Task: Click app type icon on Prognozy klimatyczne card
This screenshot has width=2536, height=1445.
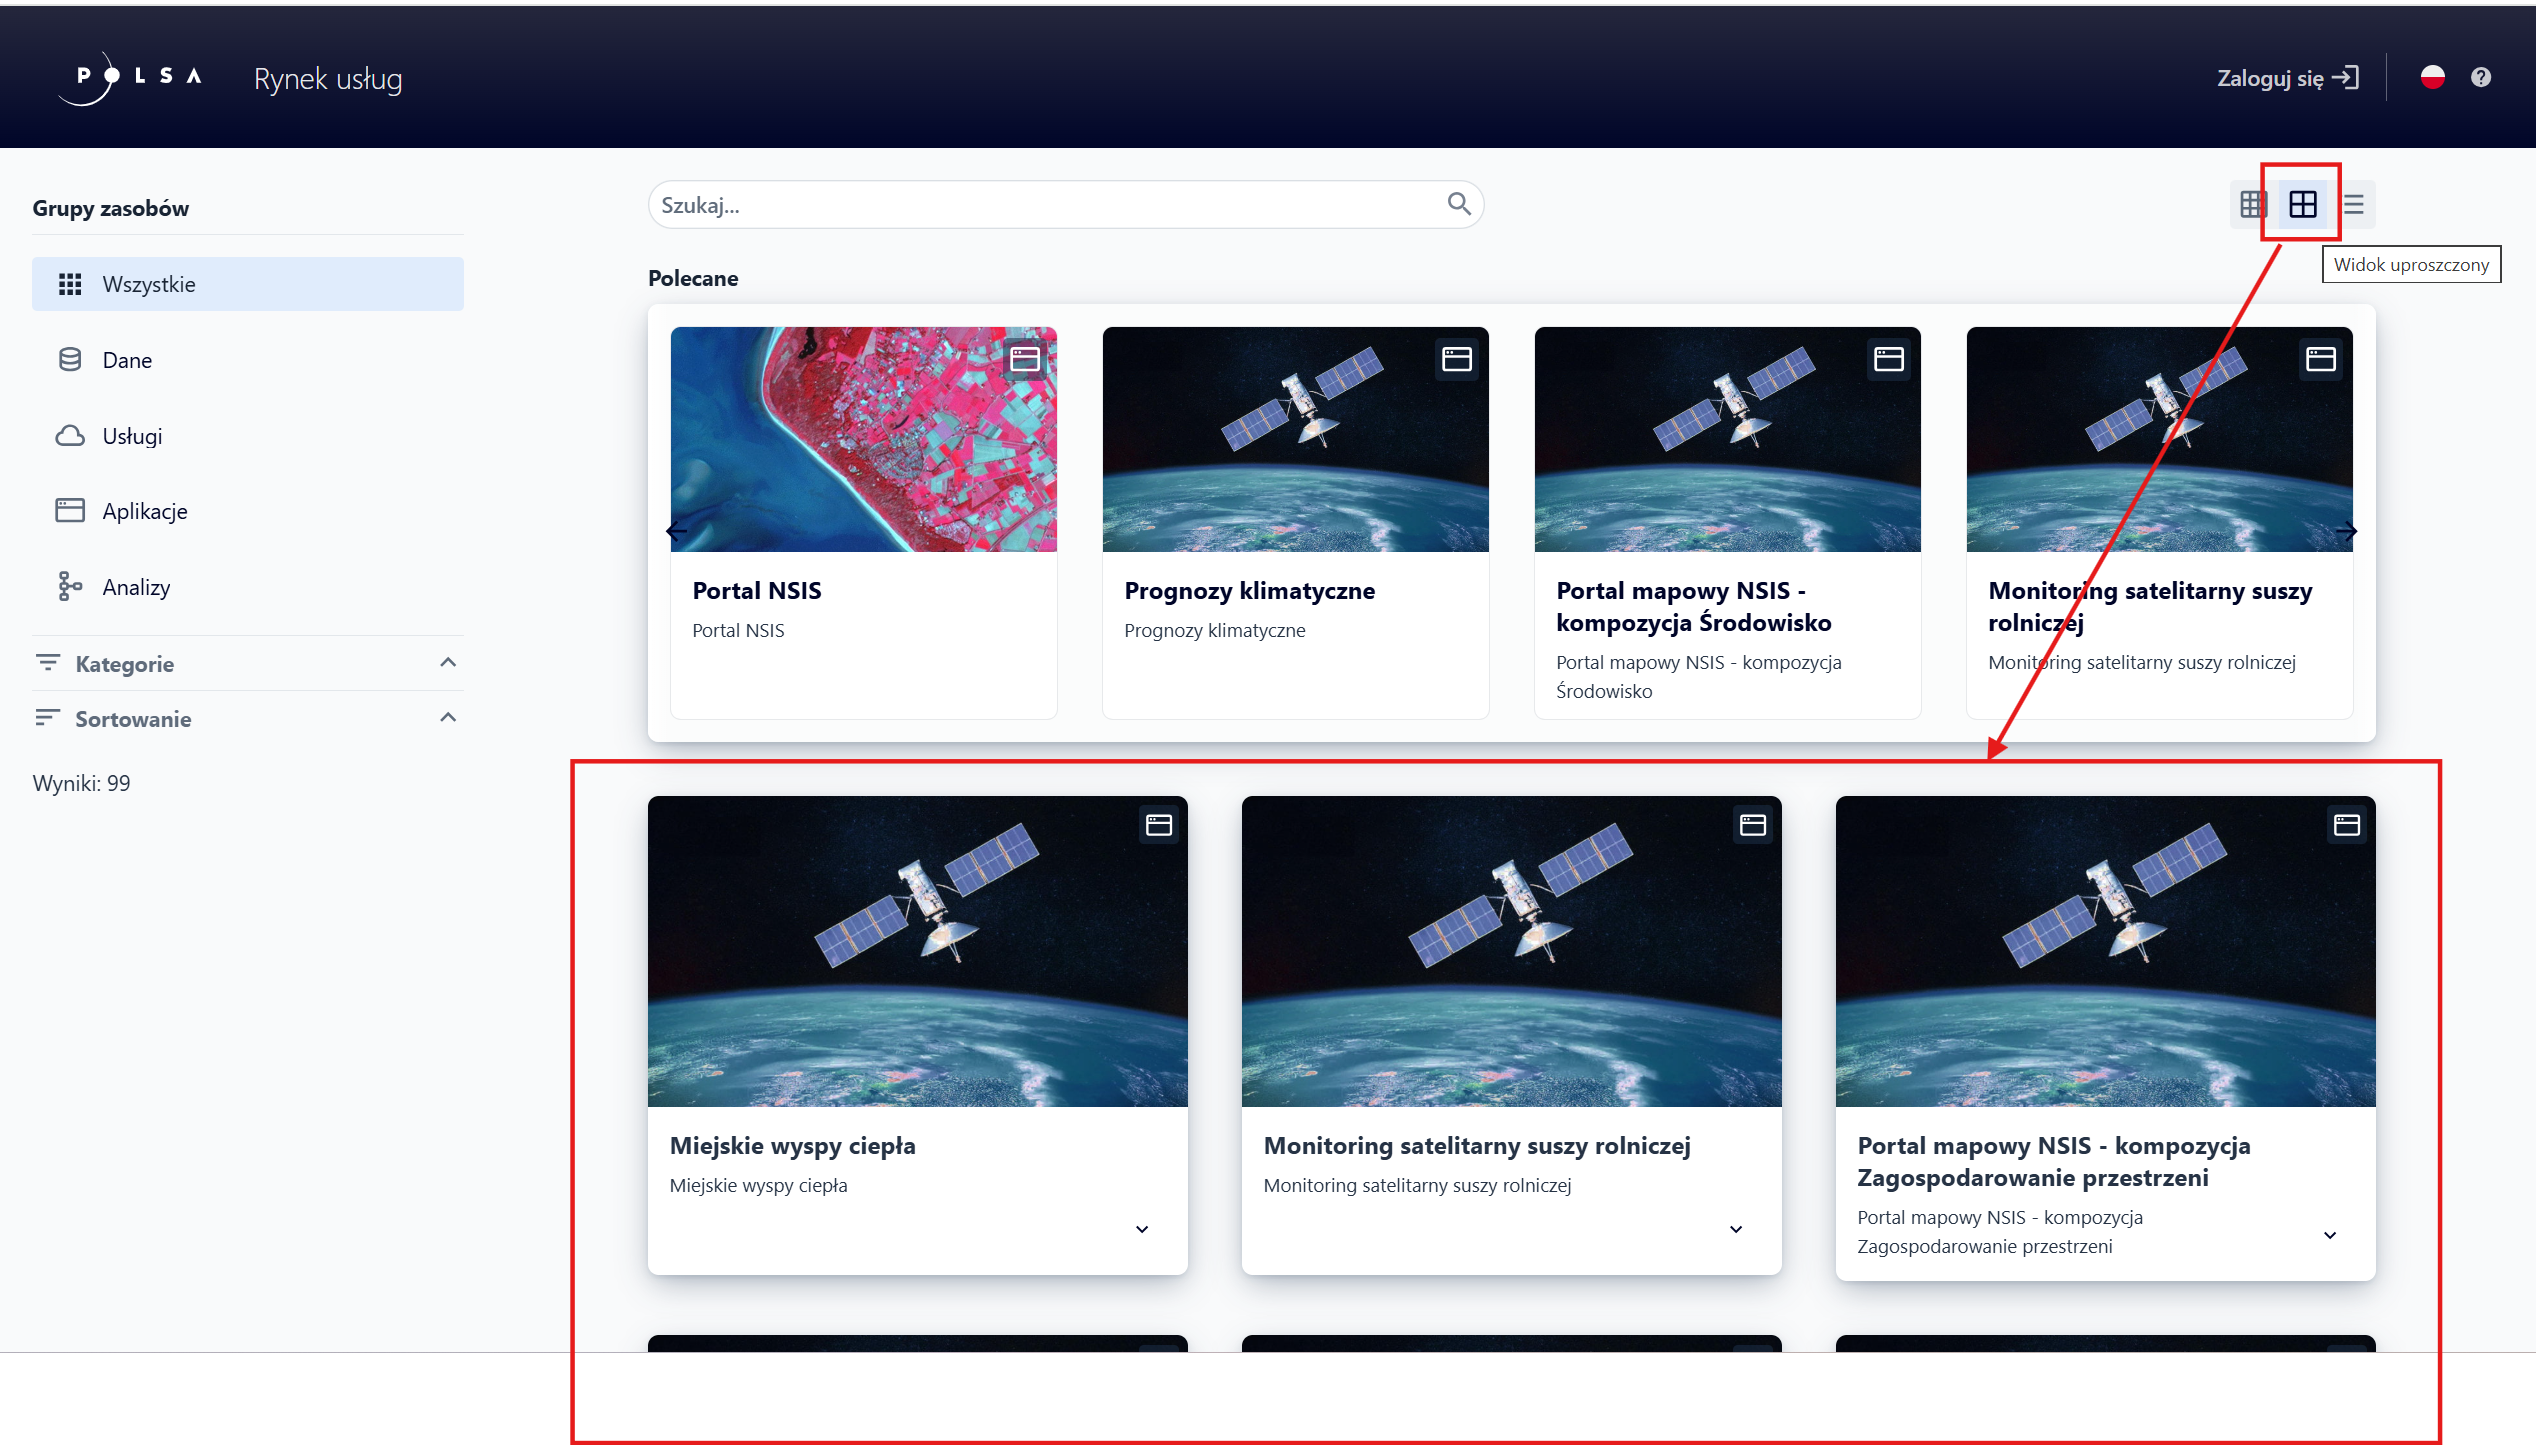Action: coord(1456,360)
